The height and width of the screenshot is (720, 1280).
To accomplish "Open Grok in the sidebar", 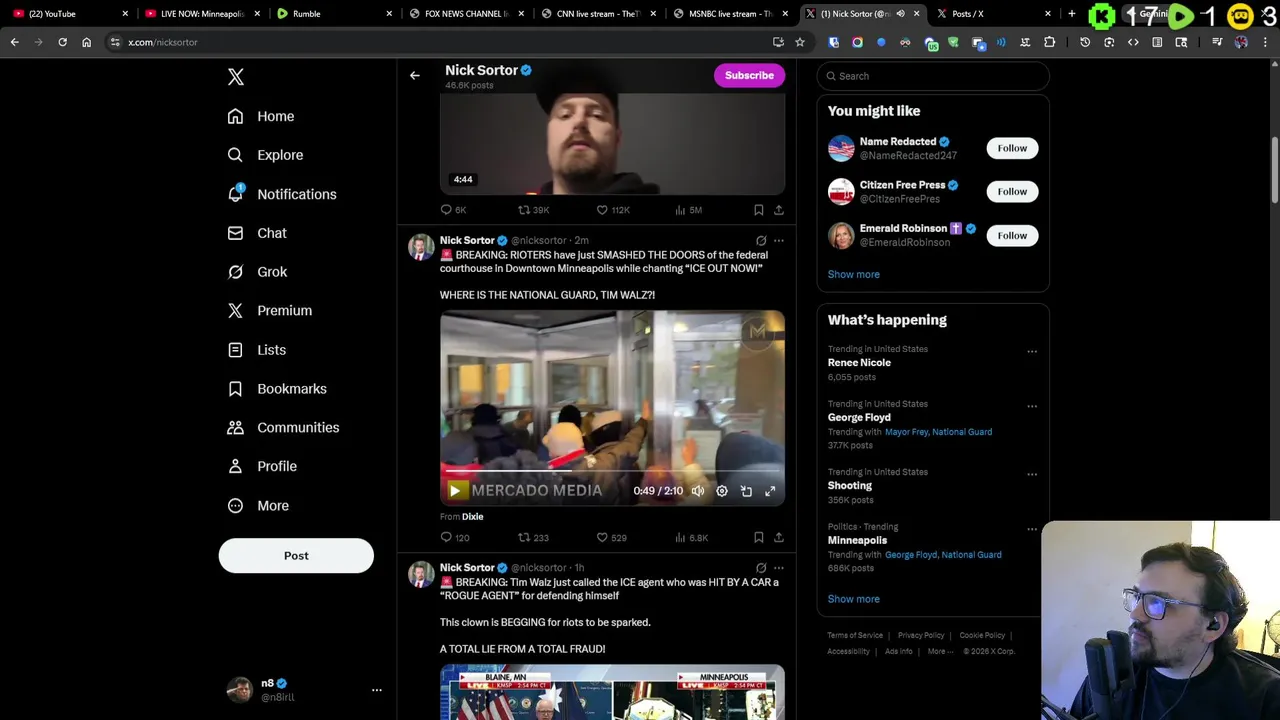I will [x=257, y=272].
